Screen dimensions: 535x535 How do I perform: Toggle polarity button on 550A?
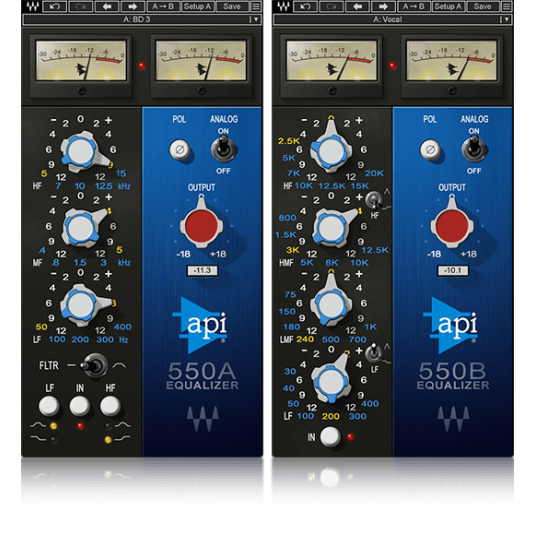(180, 149)
